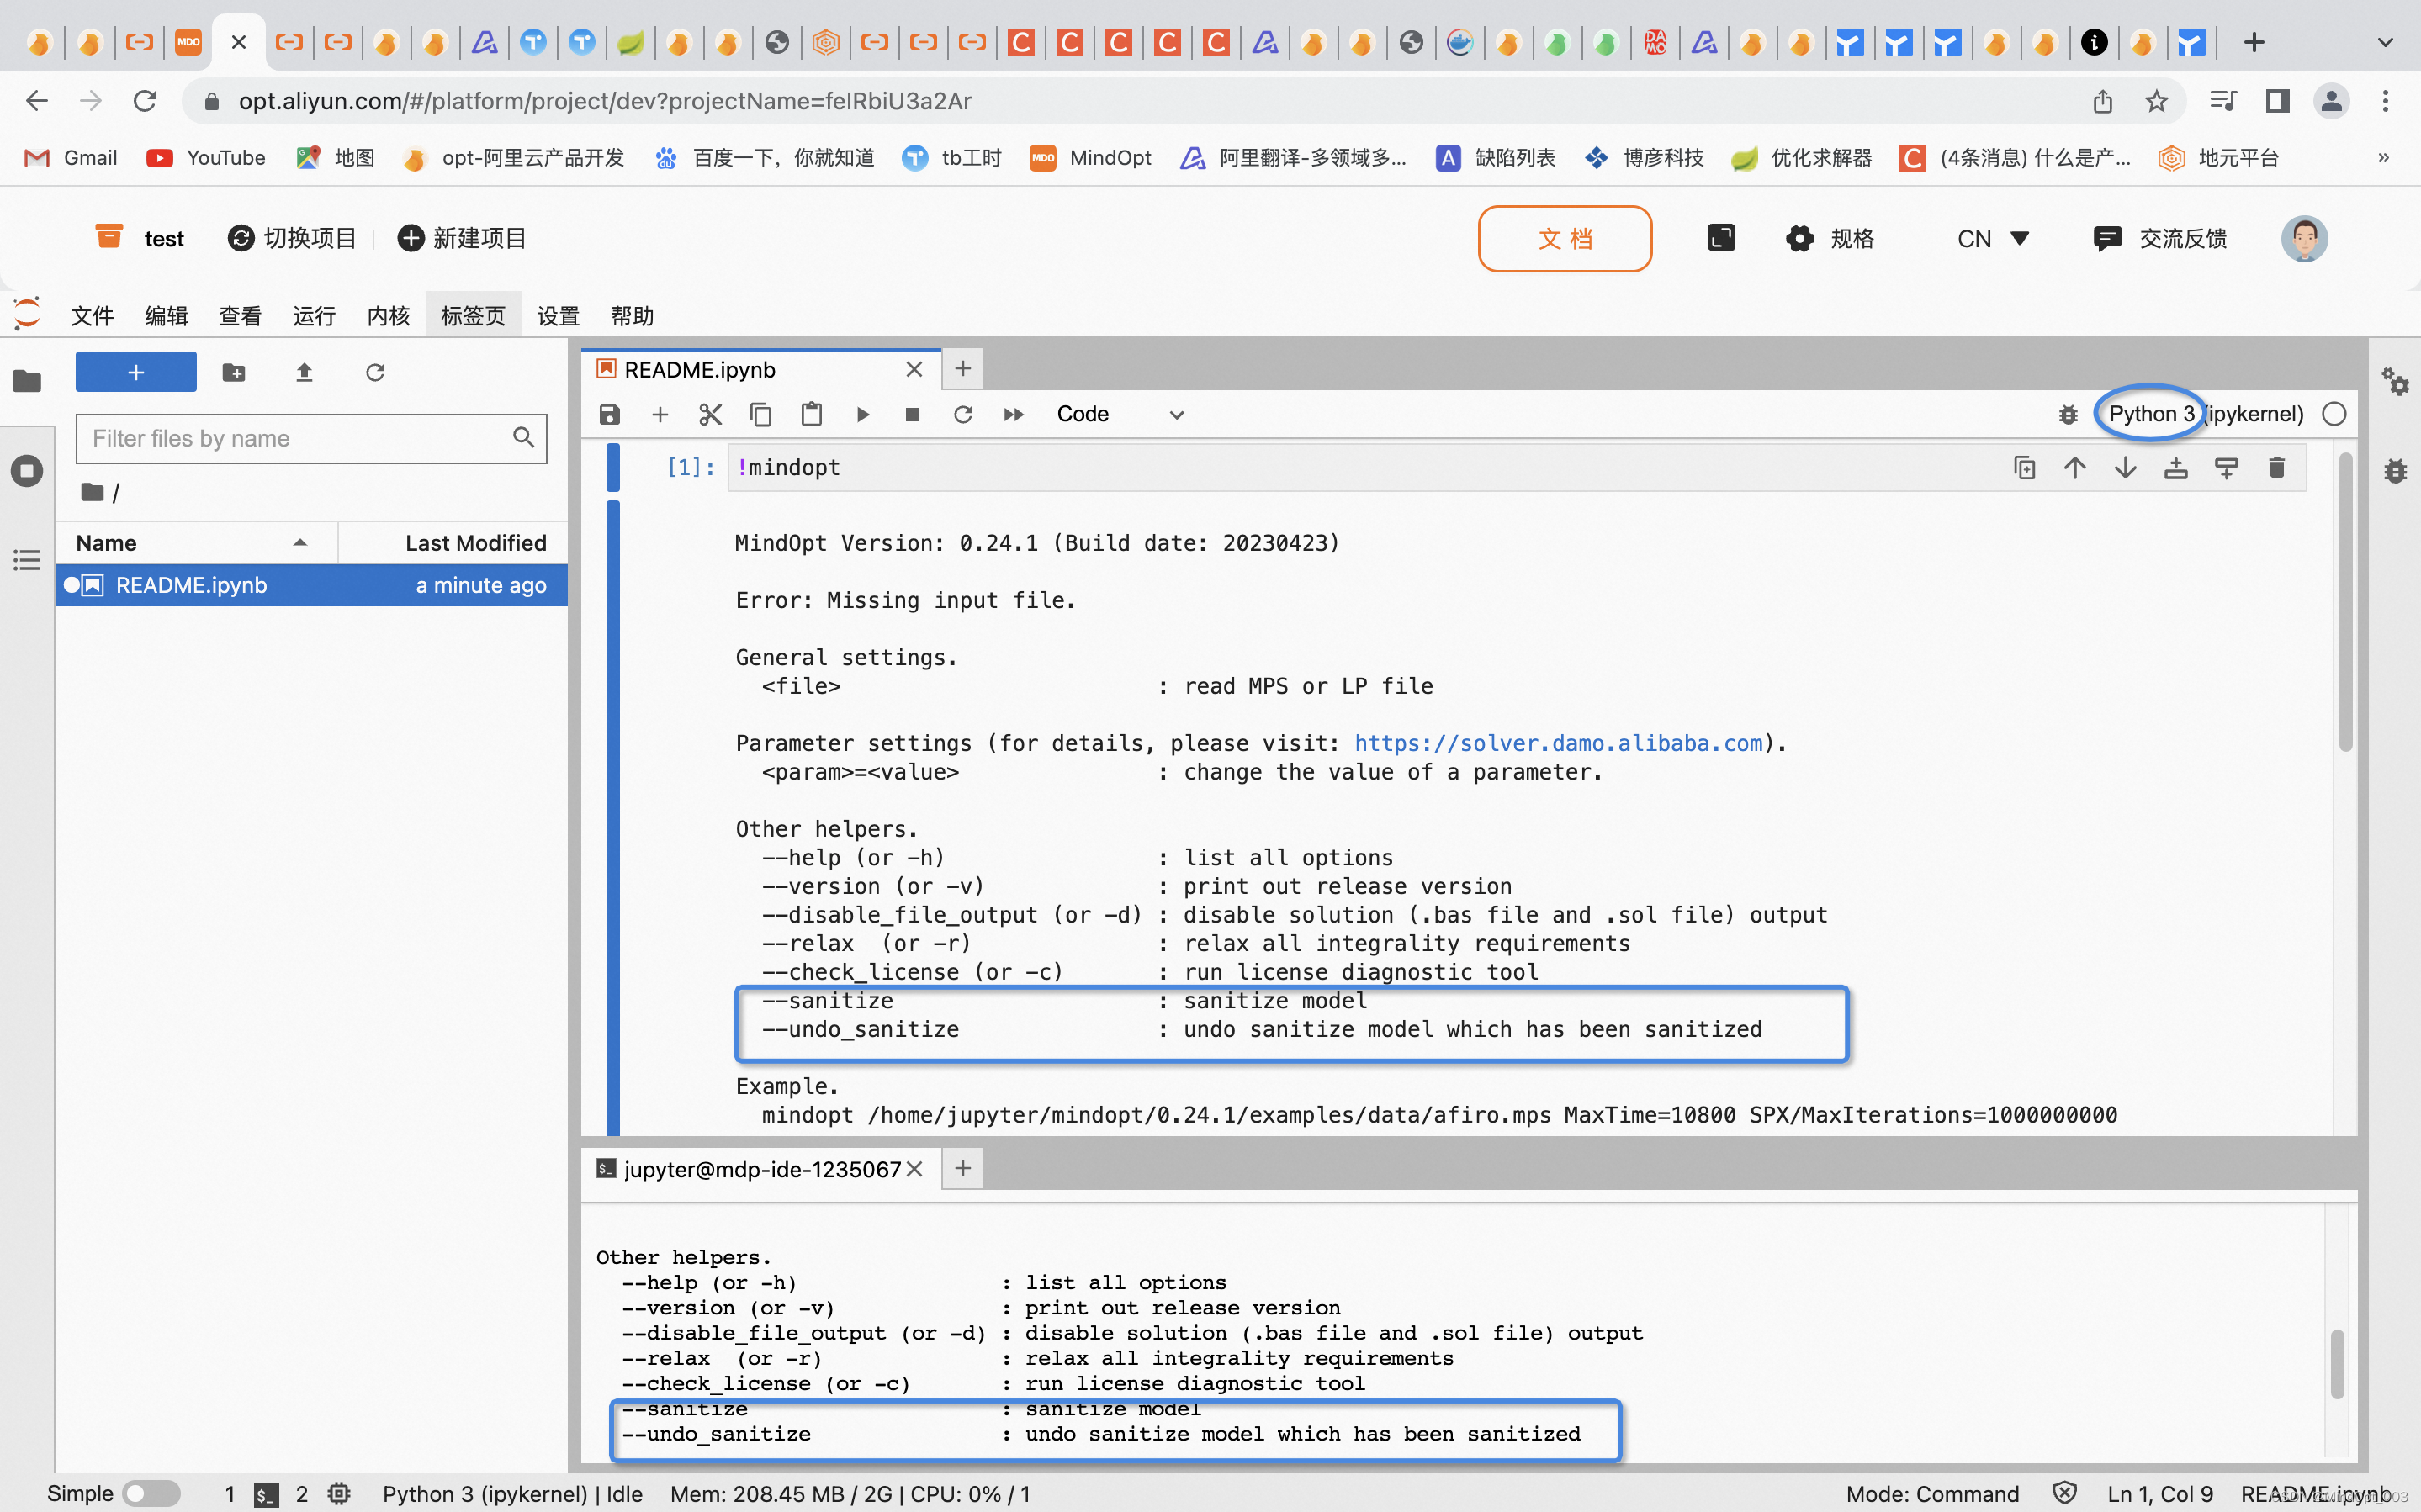Interrupt the kernel with the stop icon
This screenshot has height=1512, width=2421.
[x=912, y=414]
